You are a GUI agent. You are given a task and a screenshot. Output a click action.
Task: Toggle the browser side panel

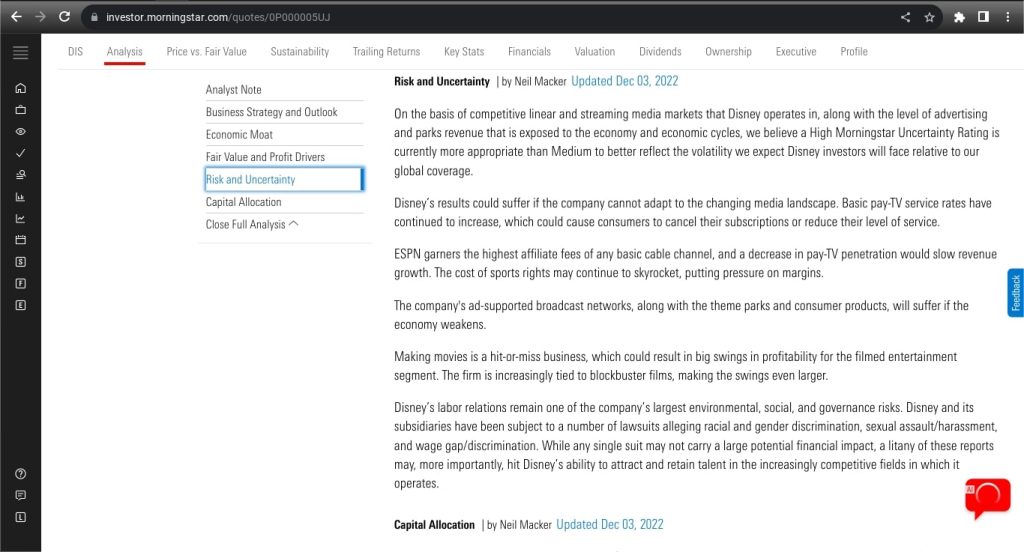[983, 17]
